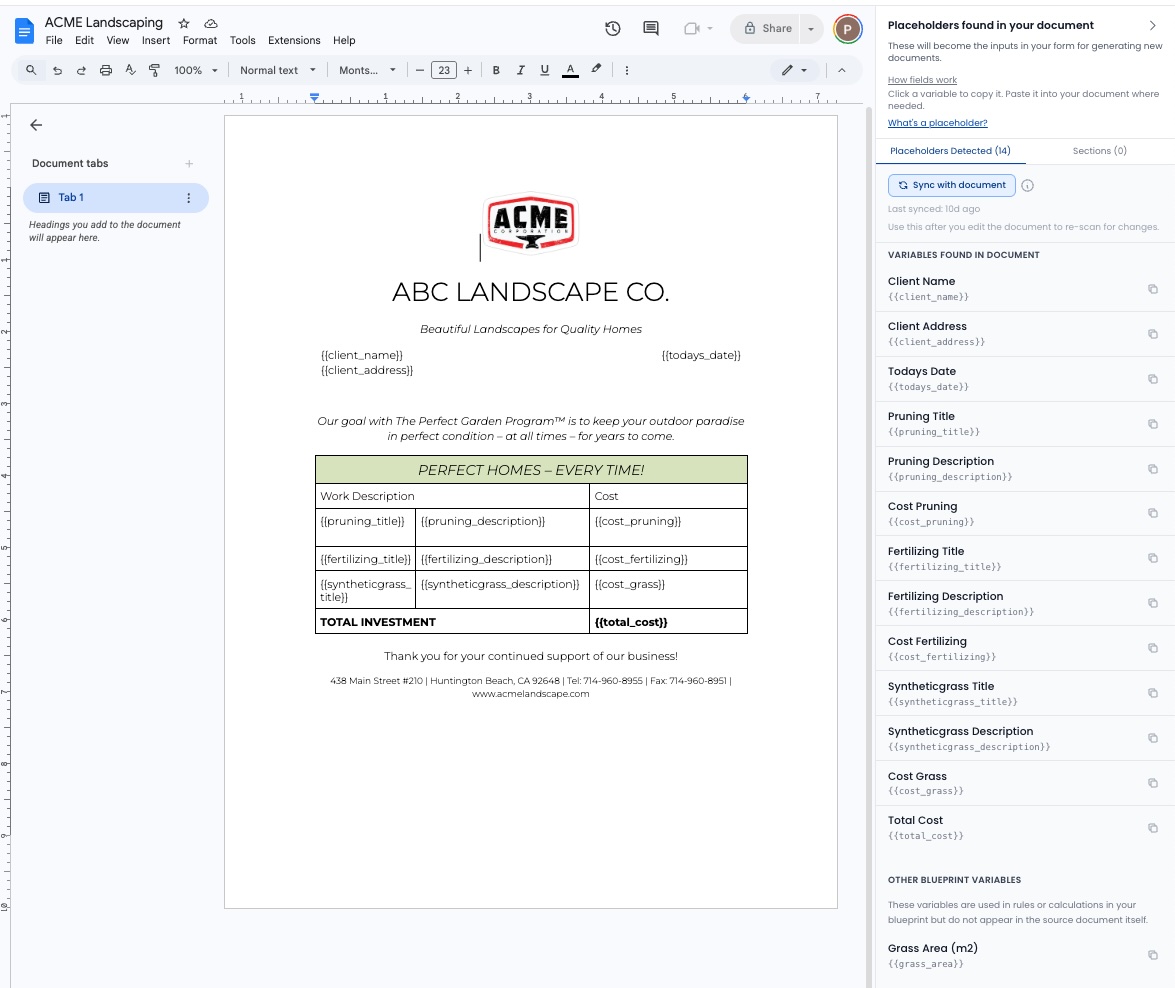Open more toolbar options menu
Screen dimensions: 1175x988
[626, 70]
